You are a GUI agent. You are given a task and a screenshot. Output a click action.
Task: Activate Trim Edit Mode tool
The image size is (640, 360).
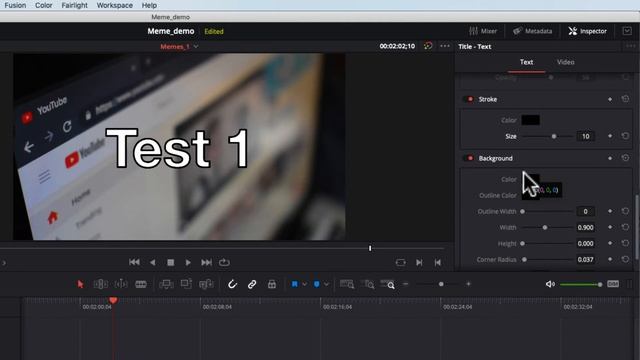click(x=100, y=284)
